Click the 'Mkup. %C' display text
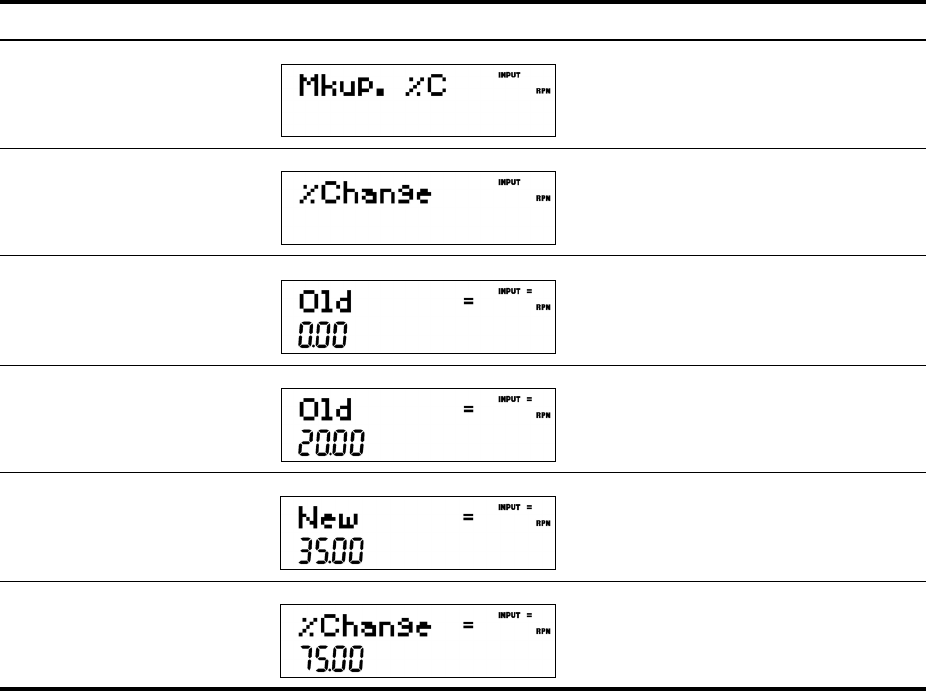Viewport: 926px width, 691px height. (x=370, y=87)
